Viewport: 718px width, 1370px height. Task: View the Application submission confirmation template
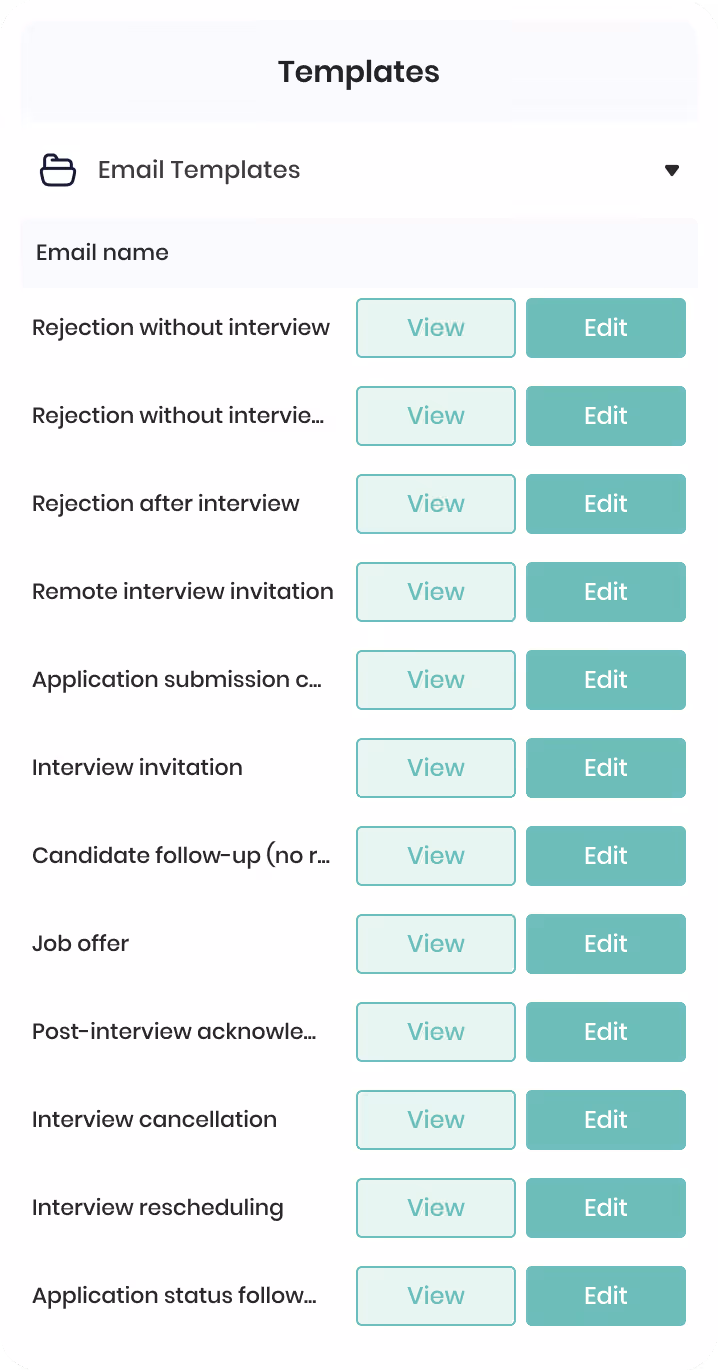(436, 680)
